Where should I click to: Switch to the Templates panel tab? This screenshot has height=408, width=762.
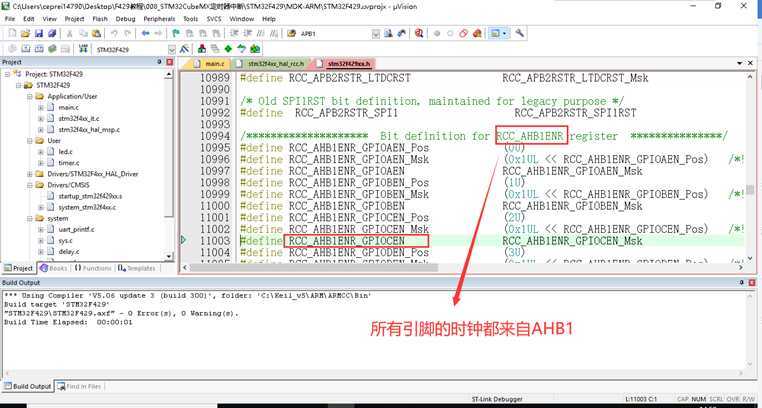click(x=137, y=268)
